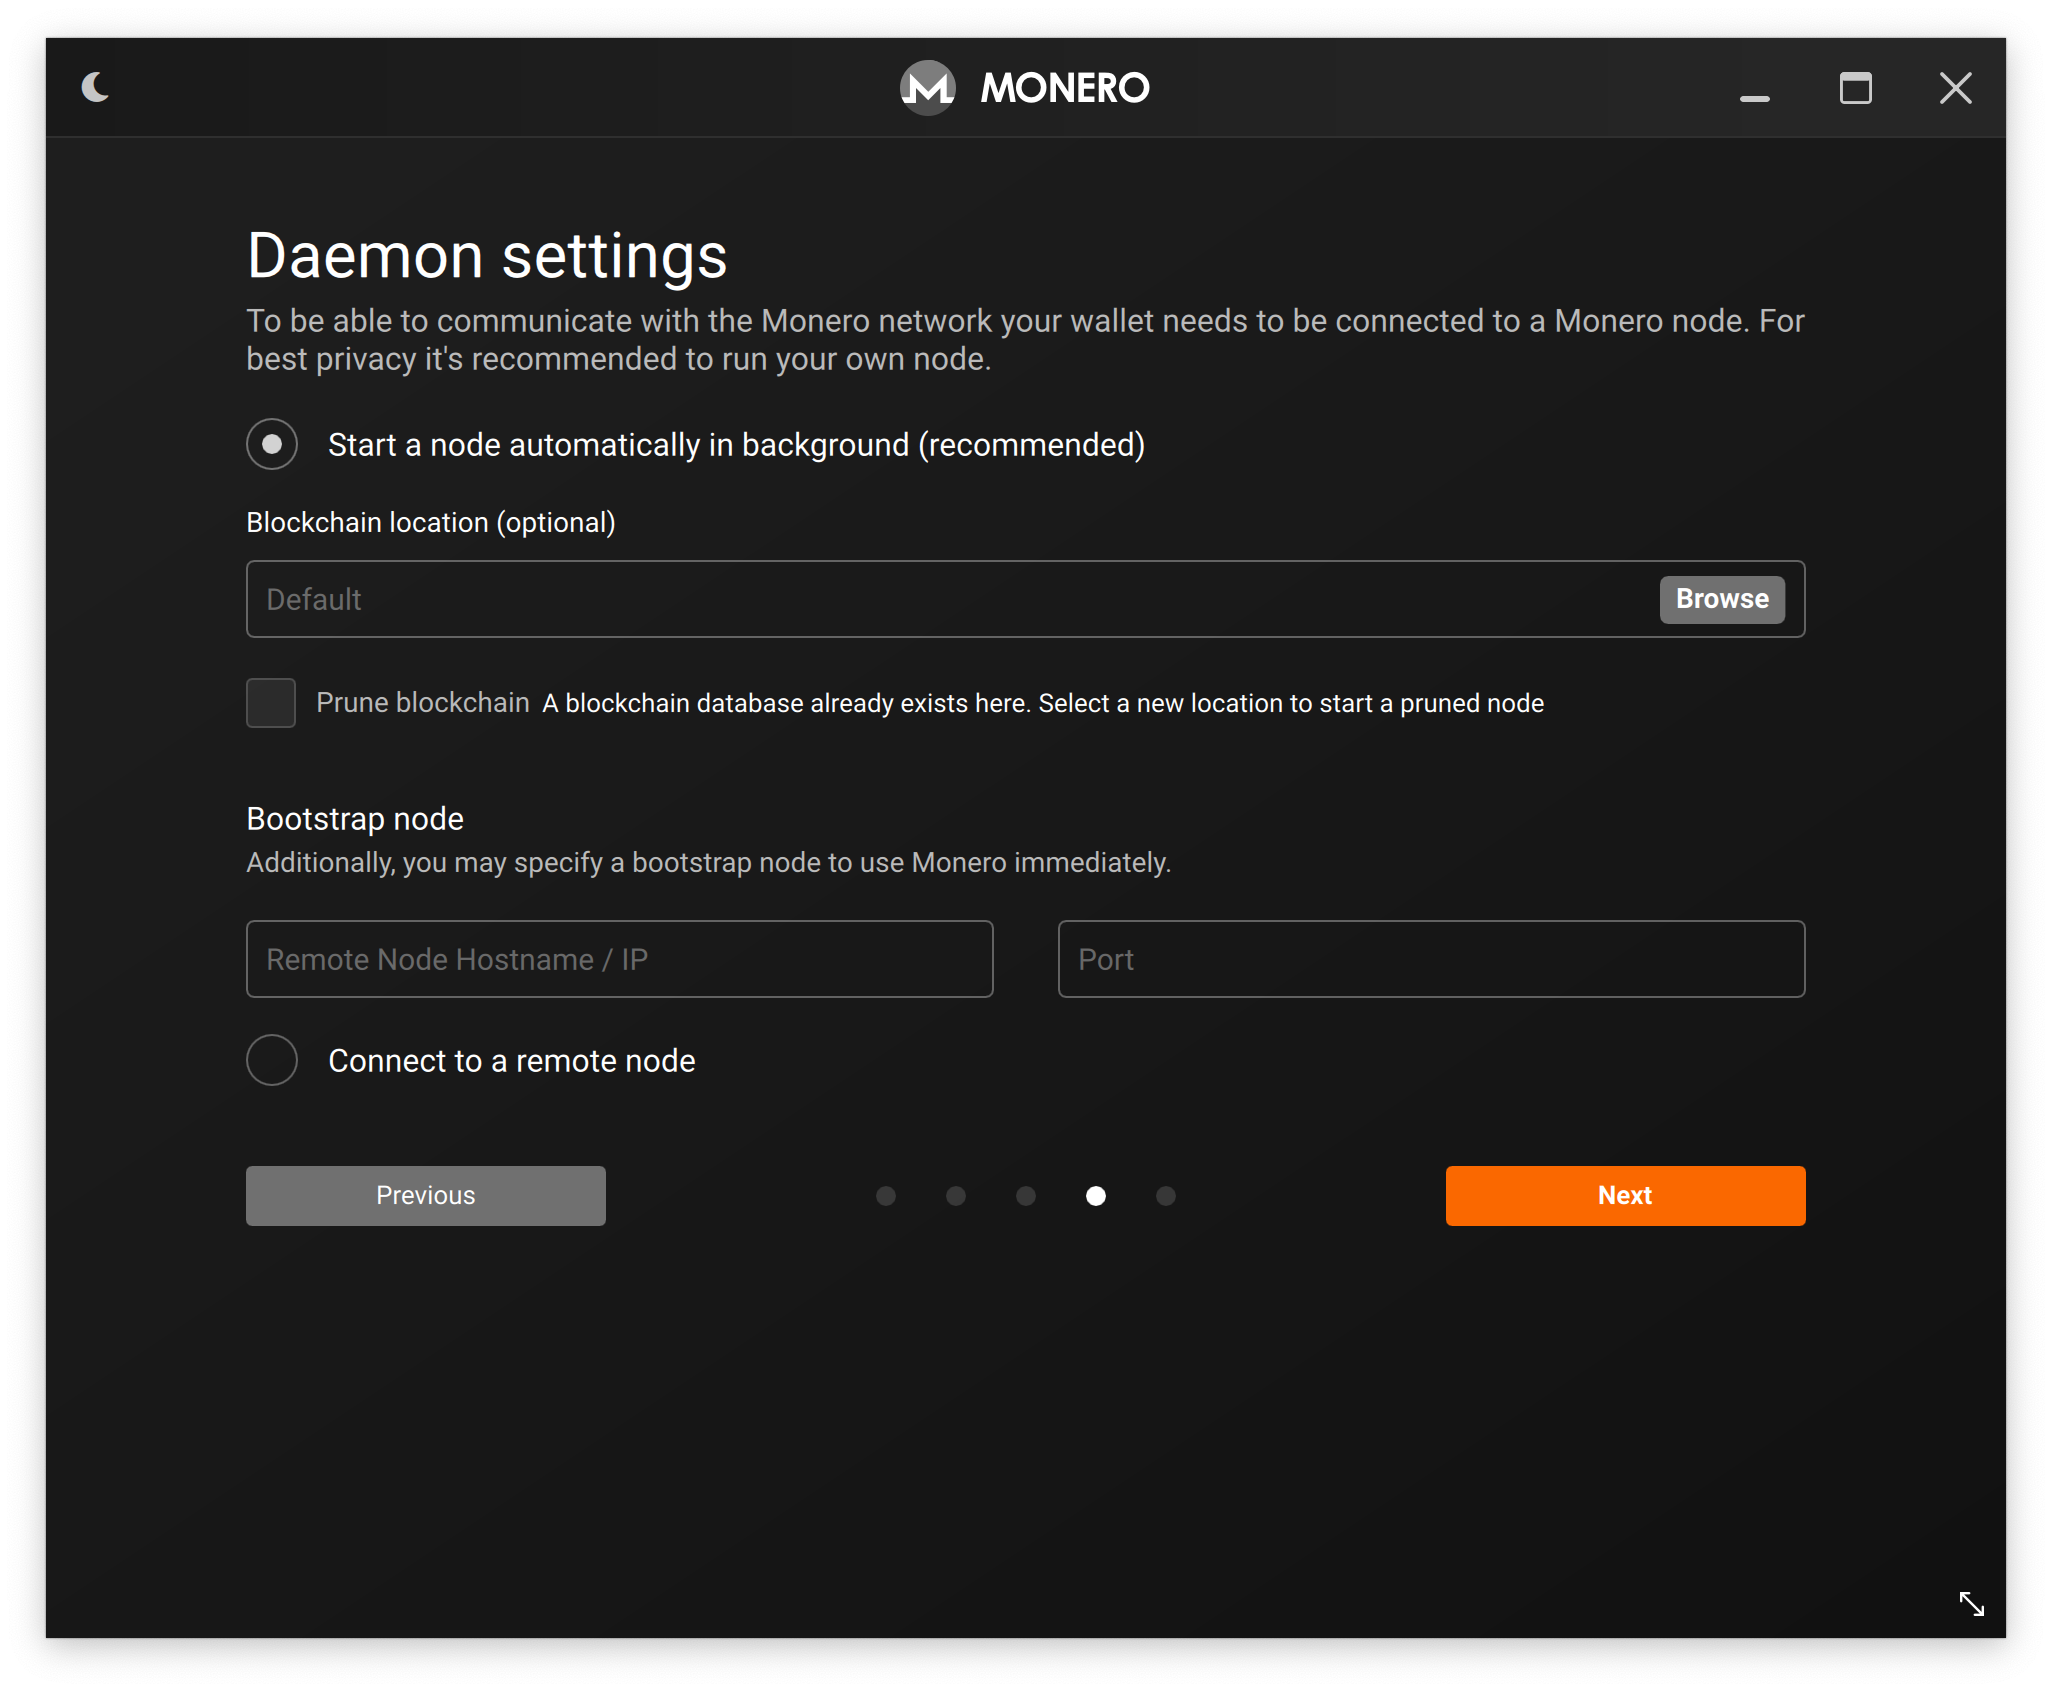The height and width of the screenshot is (1692, 2052).
Task: Click on page indicator dot one
Action: 888,1194
